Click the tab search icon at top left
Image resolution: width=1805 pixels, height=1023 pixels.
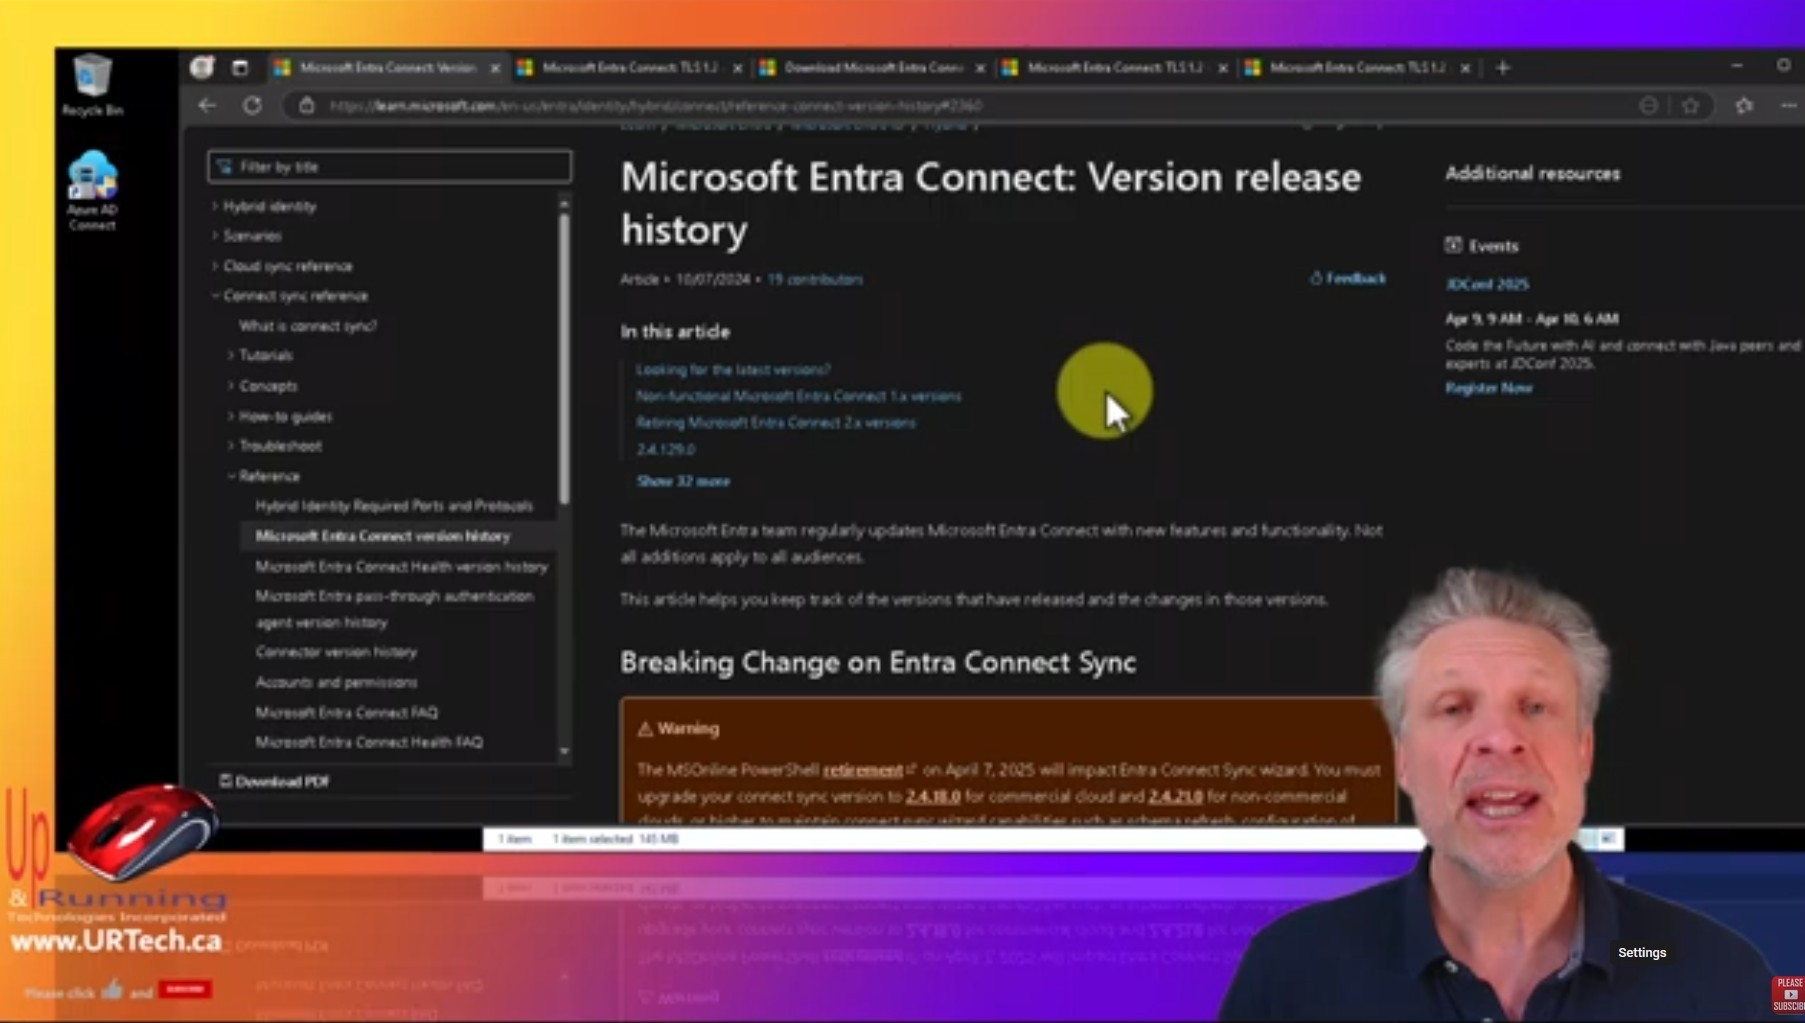click(x=202, y=67)
